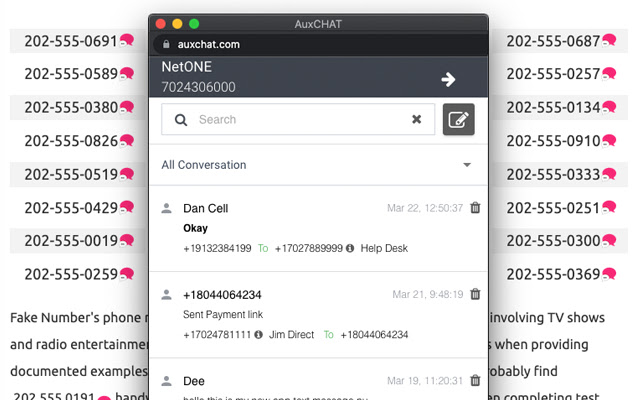Click phone number 202-555-0333 in background page
Image resolution: width=640 pixels, height=400 pixels.
pos(553,174)
